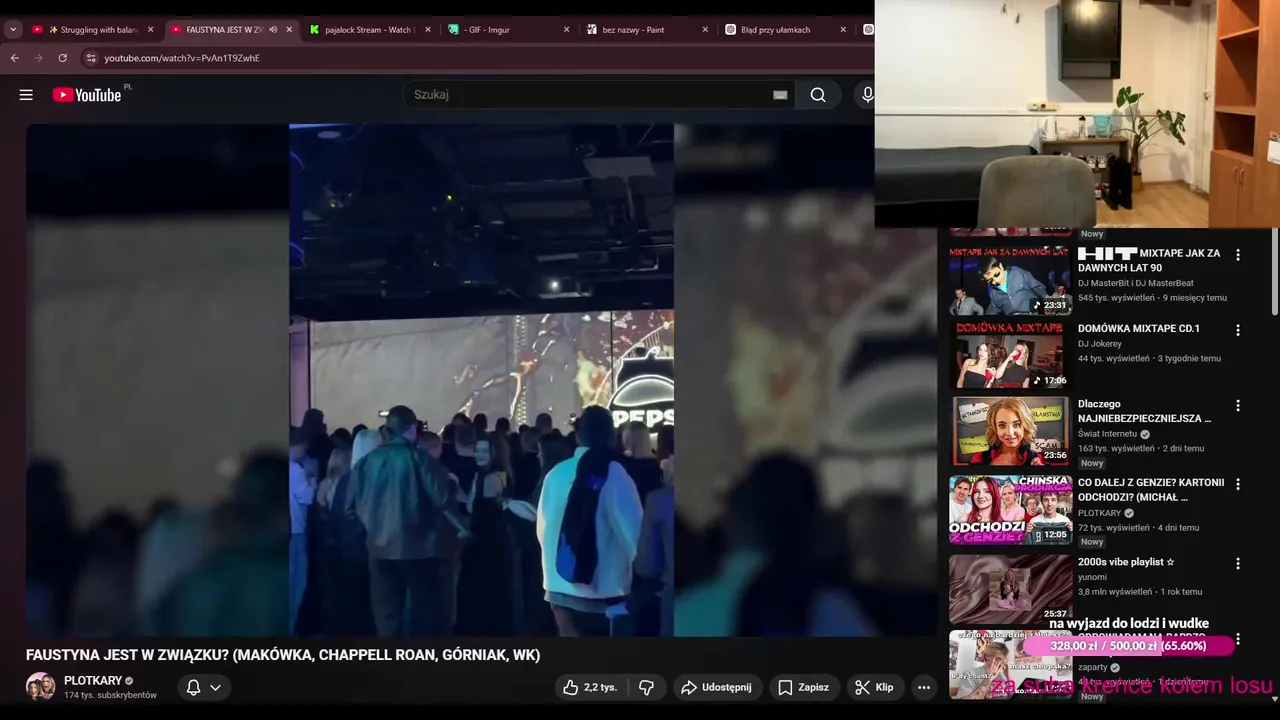Open options menu for MIXTAPE JAK ZA DAWNYCH
1280x720 pixels.
pyautogui.click(x=1238, y=255)
